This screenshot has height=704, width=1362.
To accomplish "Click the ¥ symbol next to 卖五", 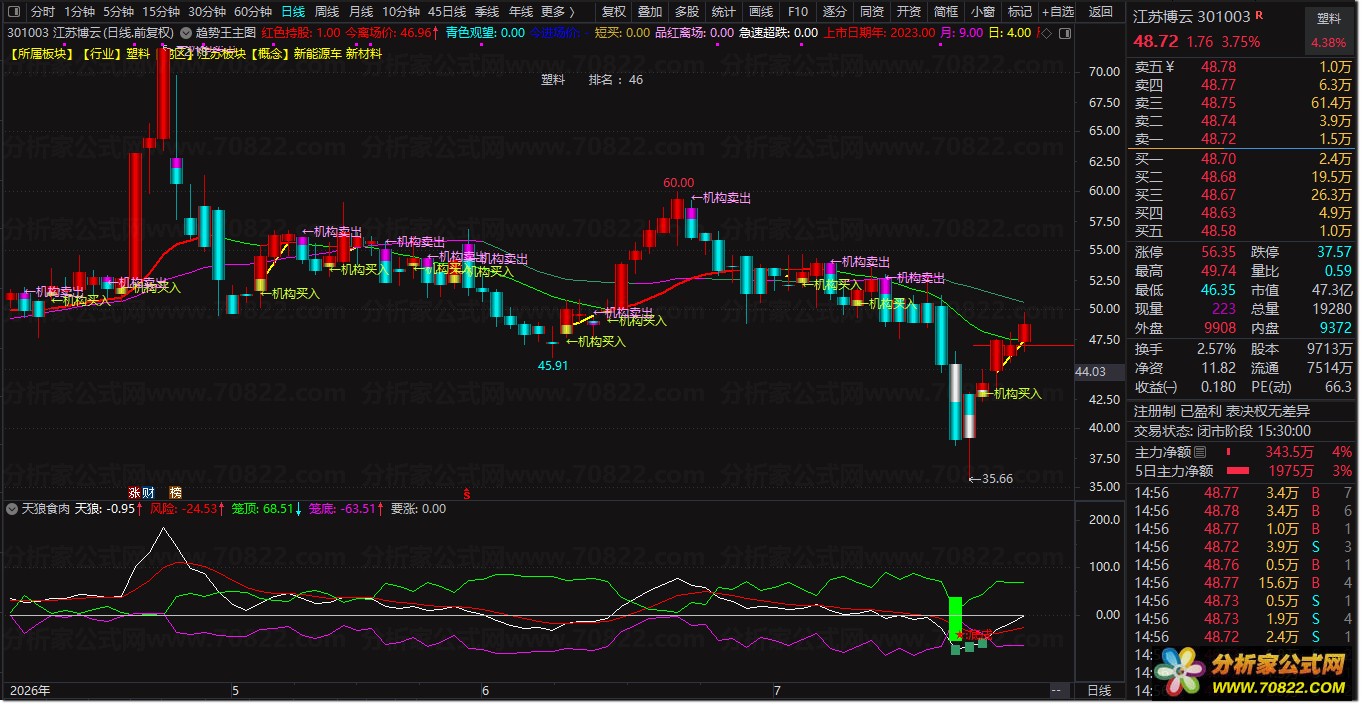I will [x=1170, y=67].
